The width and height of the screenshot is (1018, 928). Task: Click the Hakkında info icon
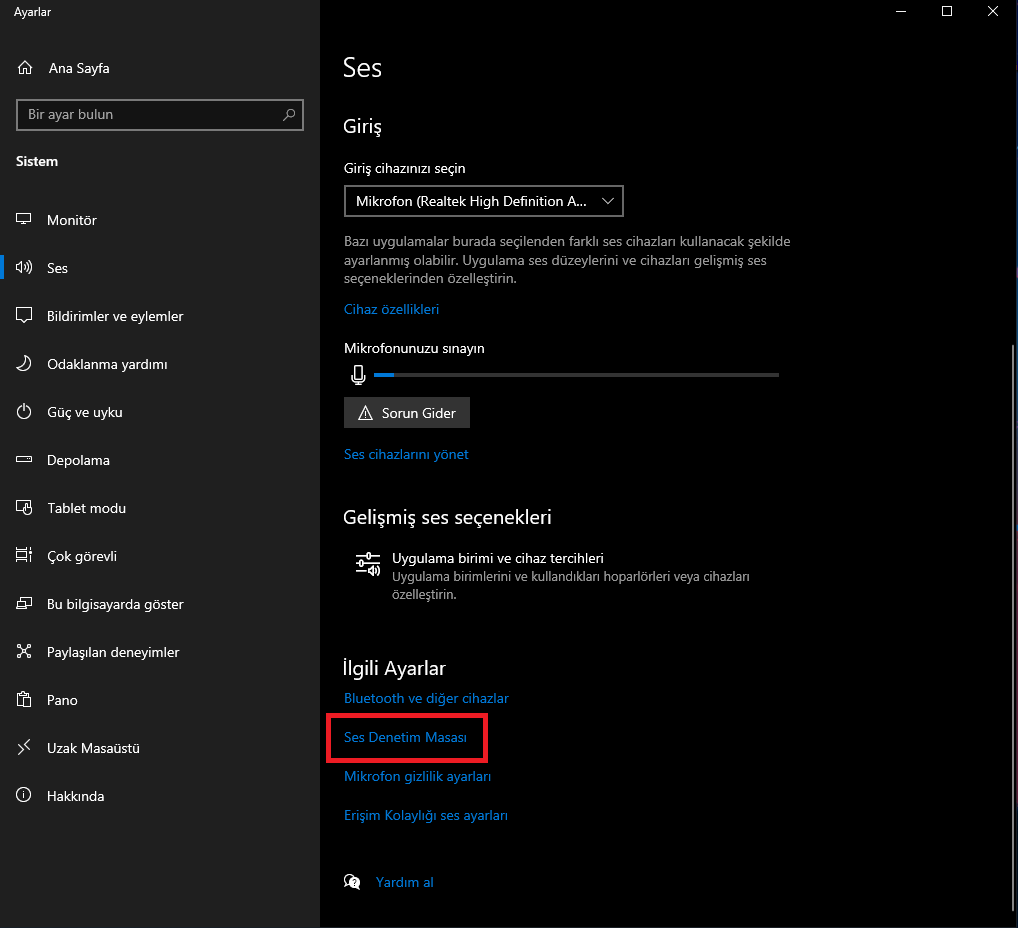click(23, 796)
